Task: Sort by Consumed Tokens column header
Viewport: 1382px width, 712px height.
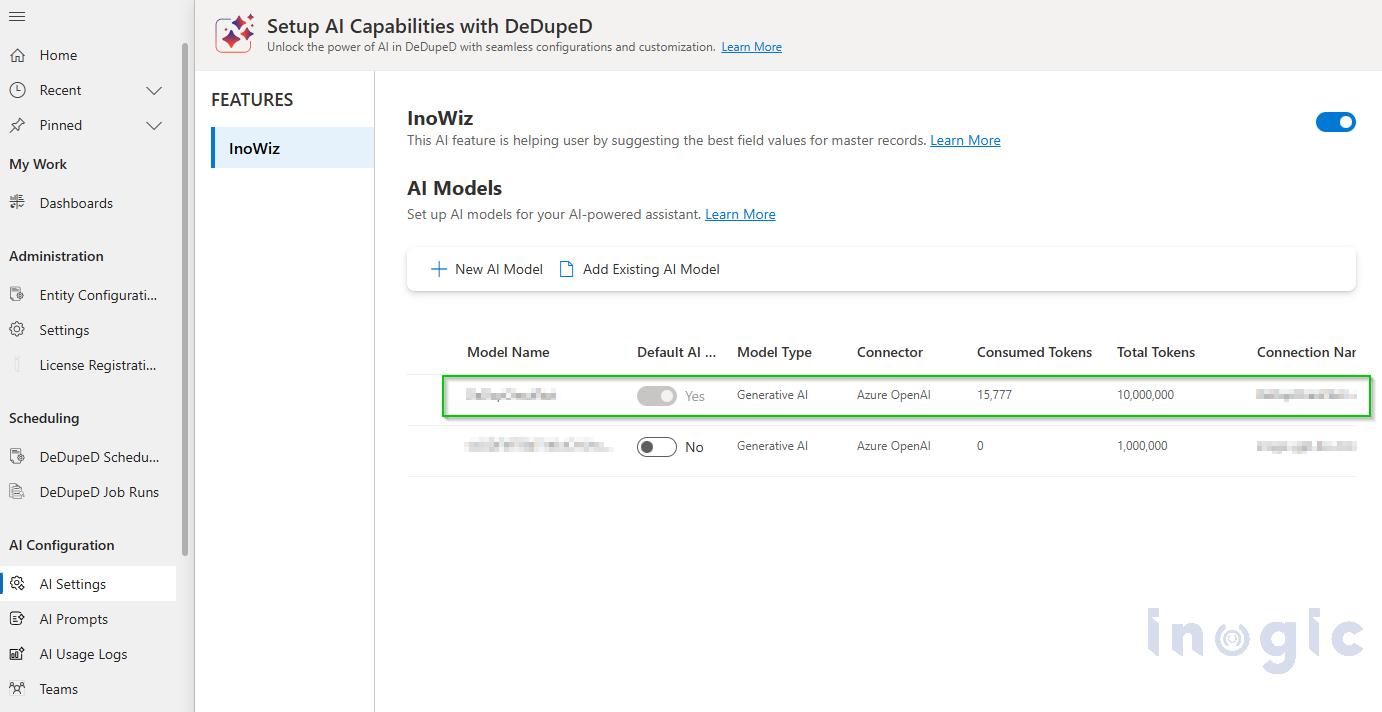Action: click(x=1034, y=352)
